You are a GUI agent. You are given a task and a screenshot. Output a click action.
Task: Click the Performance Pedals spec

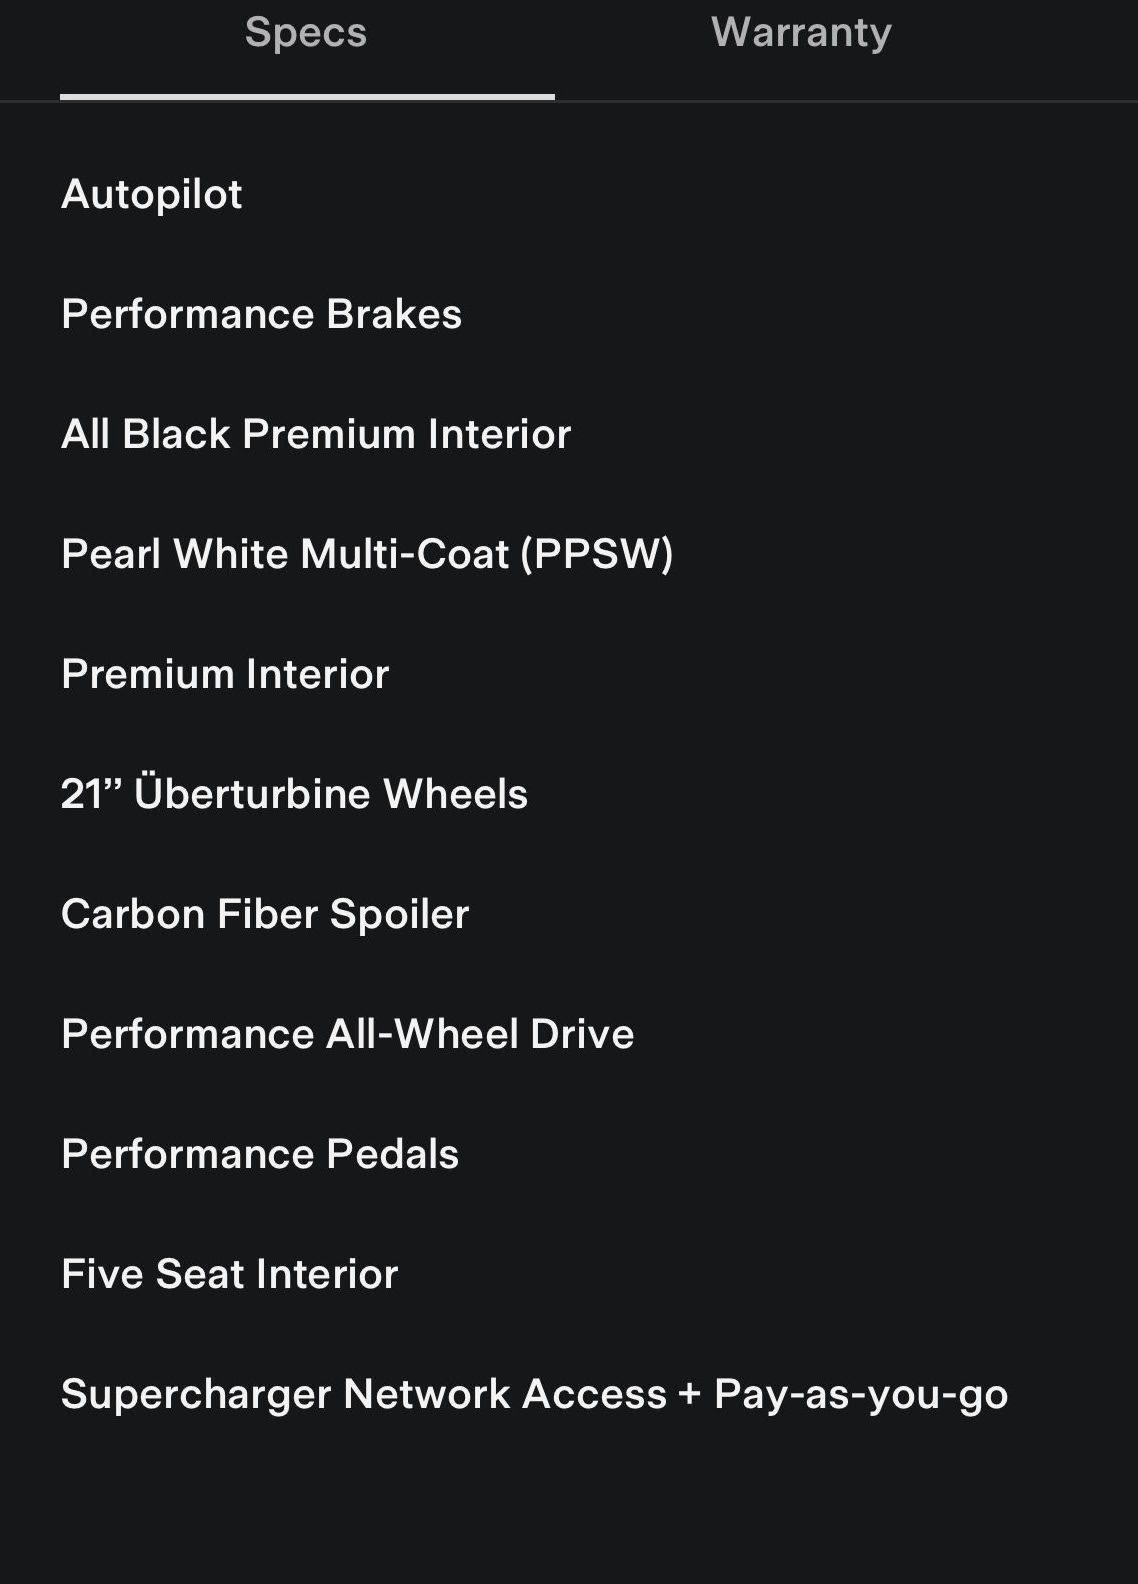(x=260, y=1154)
